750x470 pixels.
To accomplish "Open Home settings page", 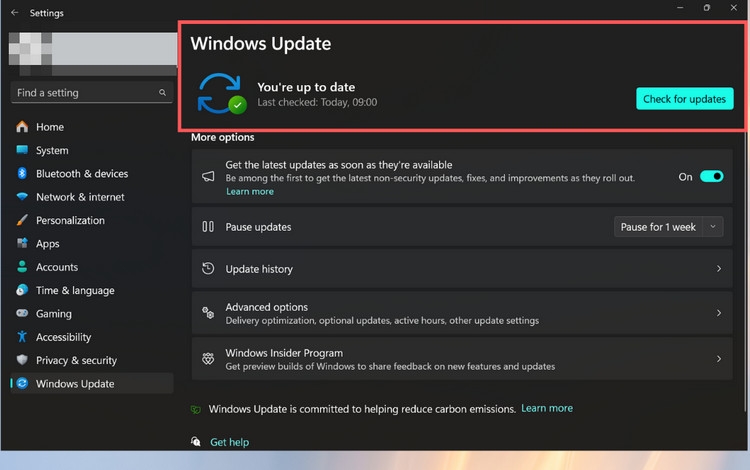I will 50,127.
